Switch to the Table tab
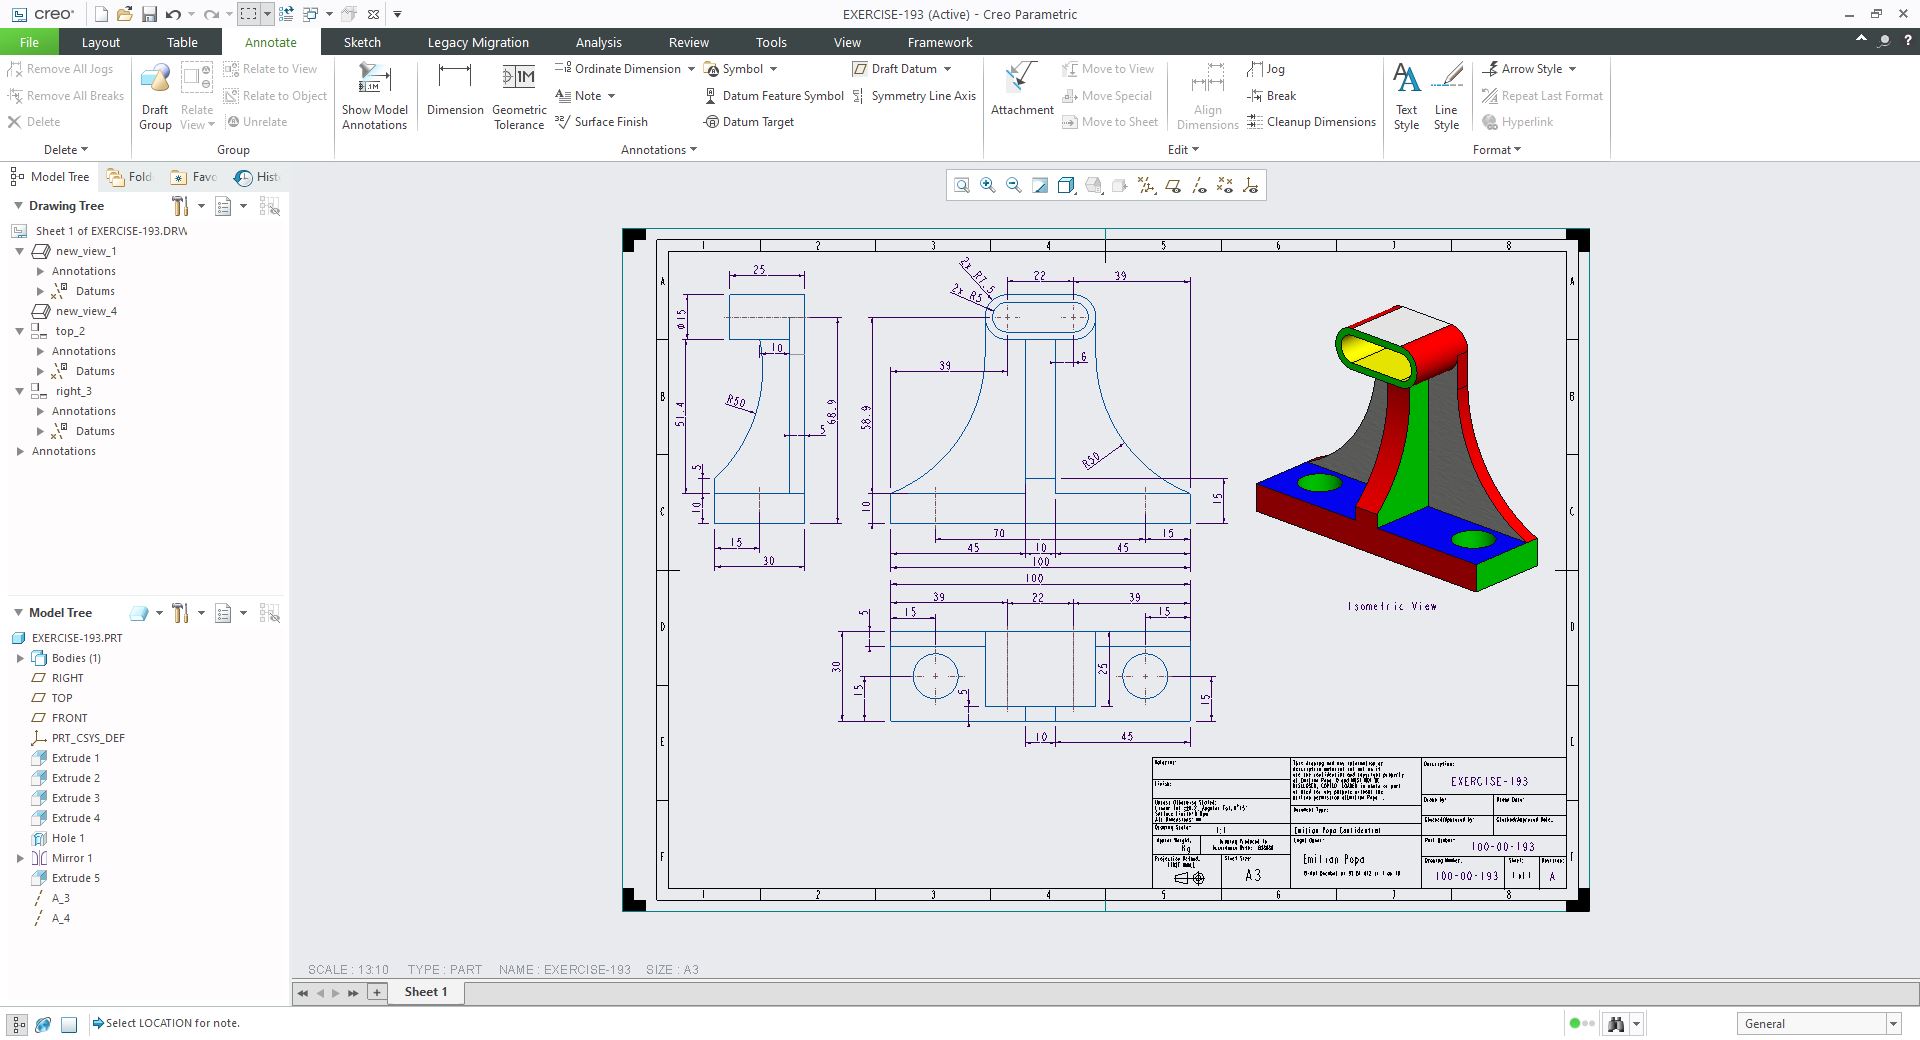 (182, 42)
